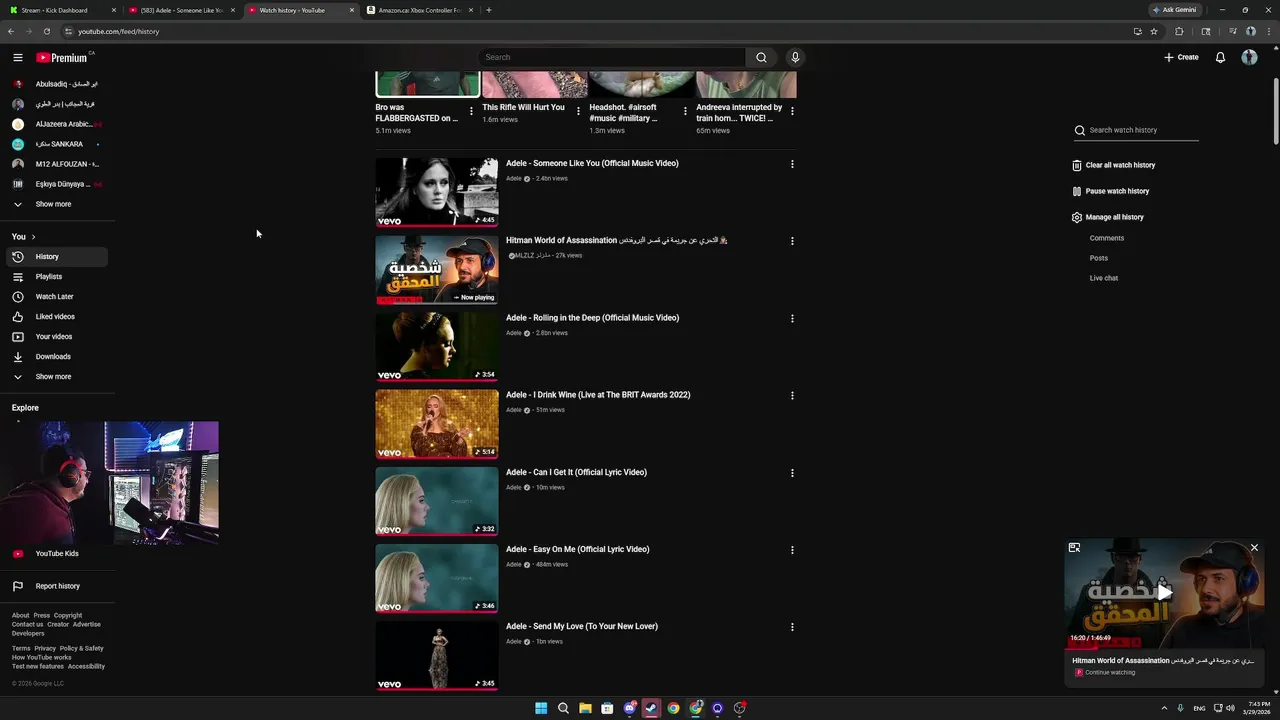Expand the You section chevron
The height and width of the screenshot is (720, 1280).
click(33, 237)
